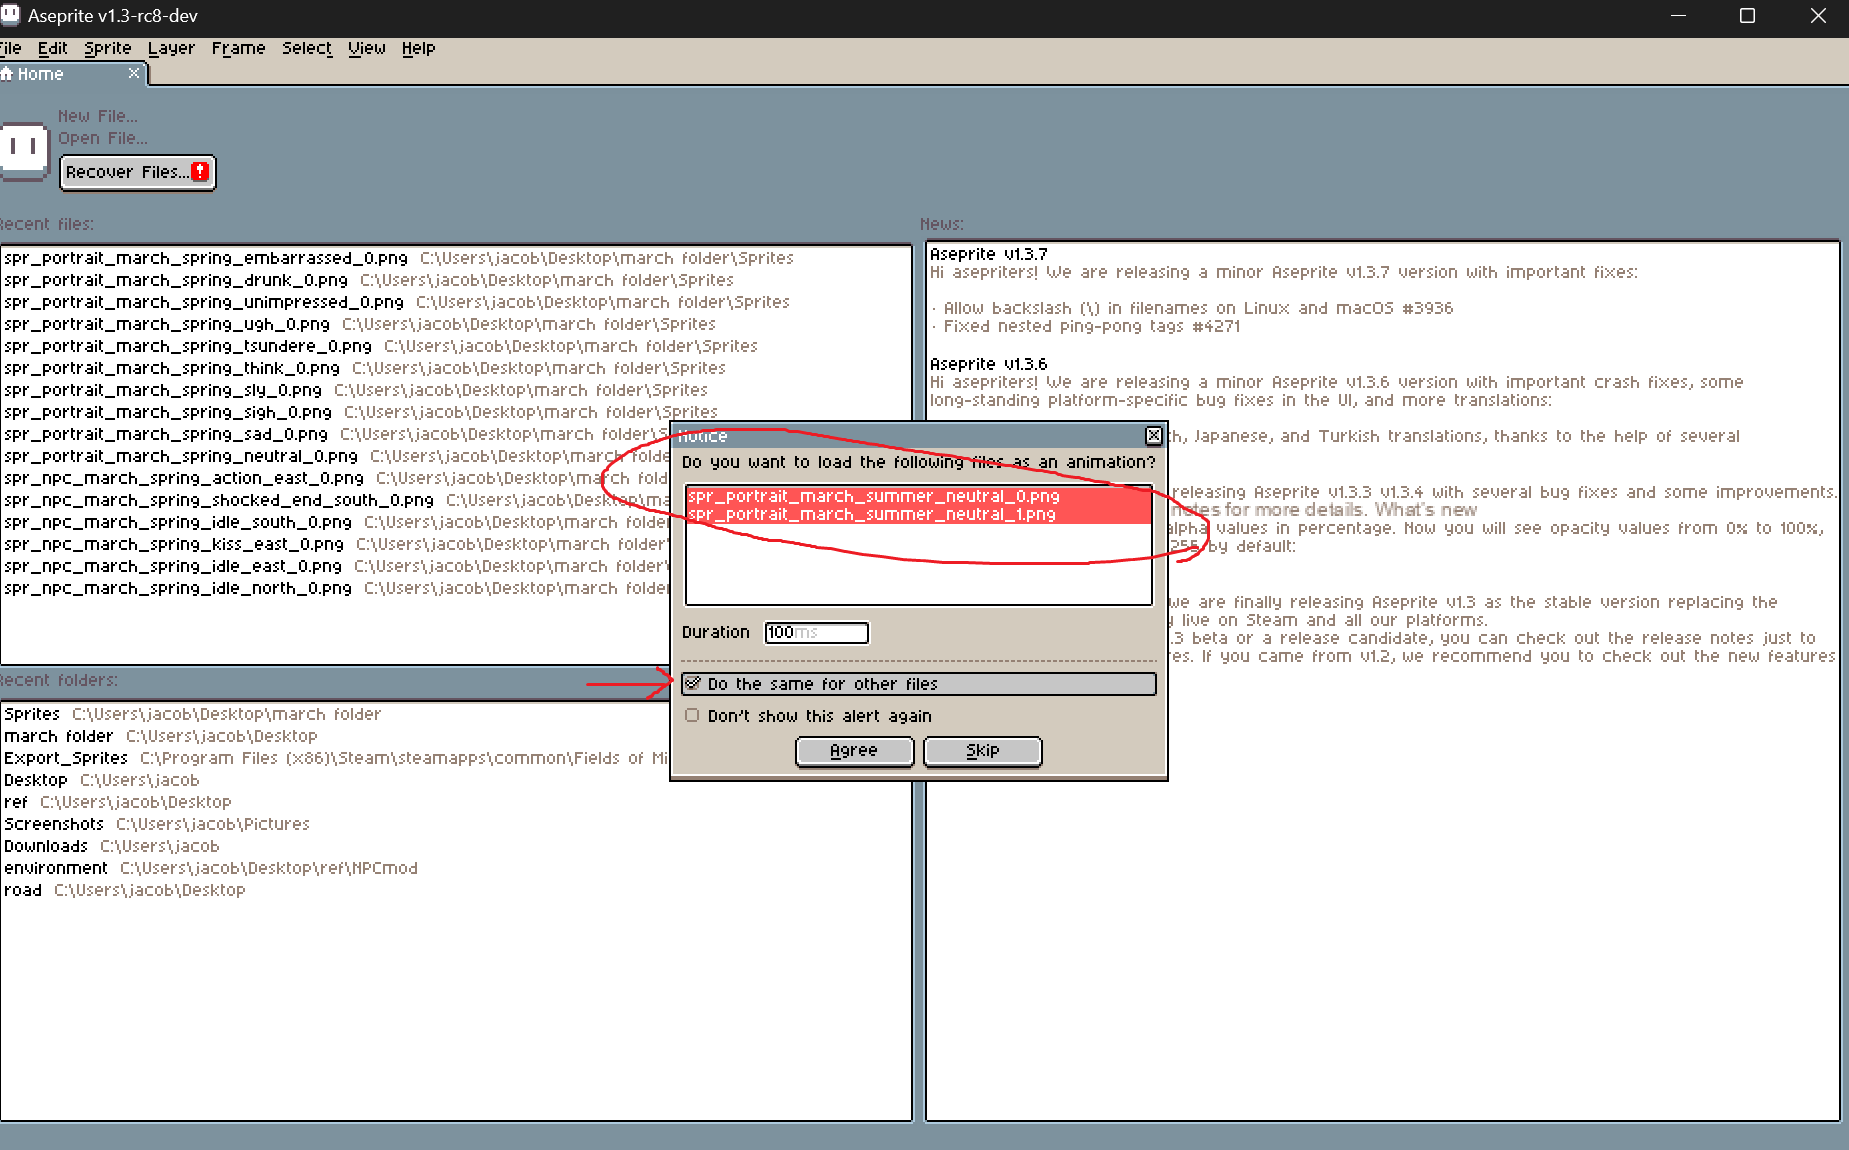Open recent file spr_npc_march_spring_idle_south_0.png

pos(336,522)
